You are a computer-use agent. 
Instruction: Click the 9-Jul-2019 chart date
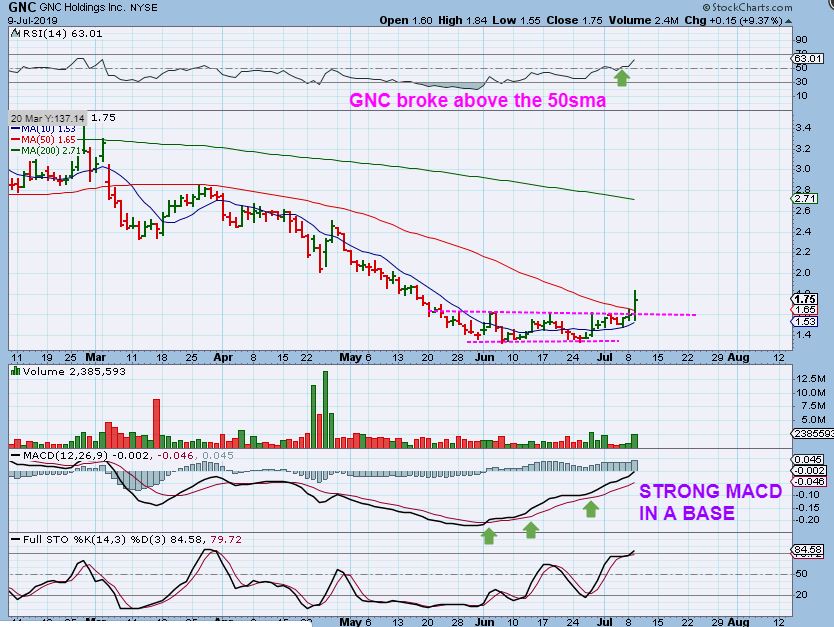(32, 20)
